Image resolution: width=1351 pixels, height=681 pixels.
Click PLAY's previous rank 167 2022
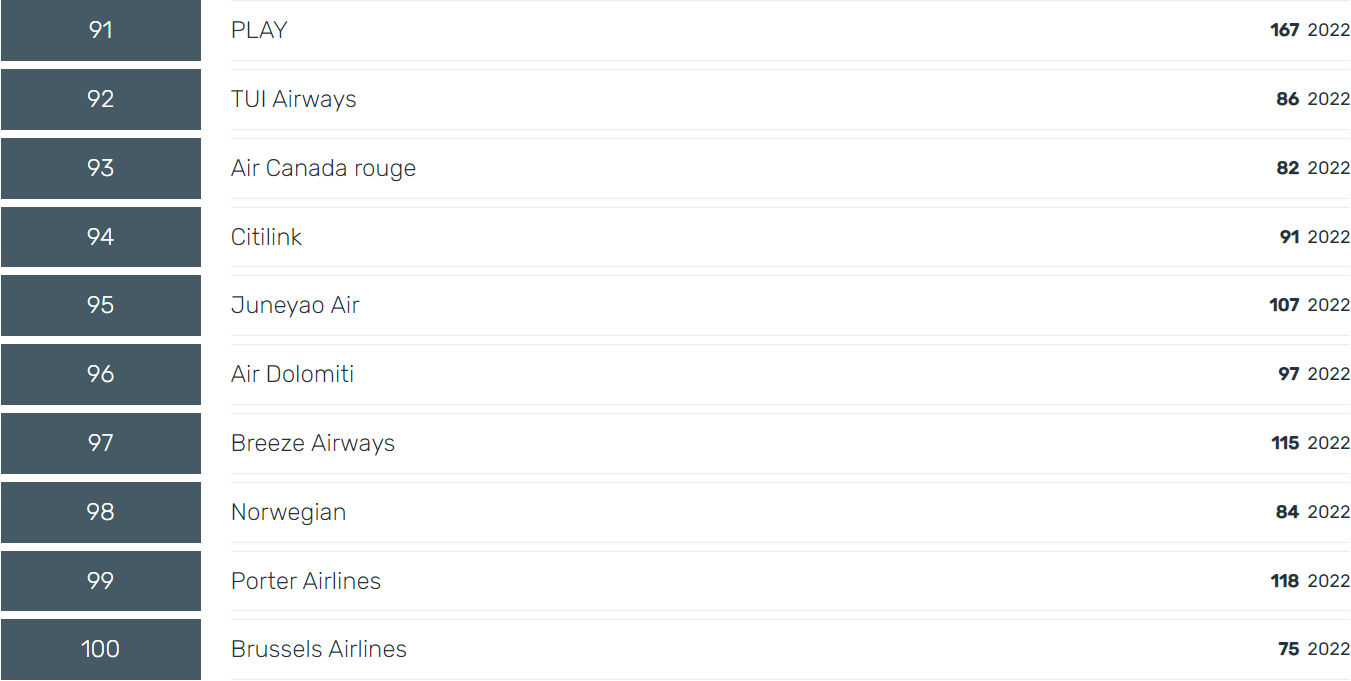click(x=1310, y=30)
